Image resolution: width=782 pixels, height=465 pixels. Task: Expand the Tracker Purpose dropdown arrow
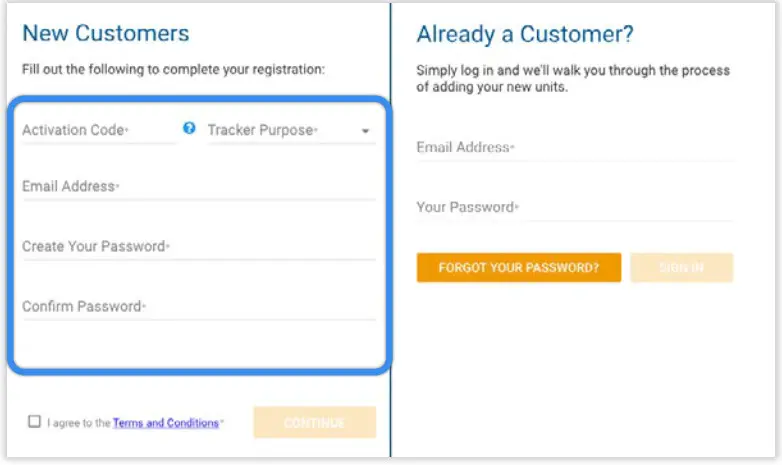coord(365,131)
